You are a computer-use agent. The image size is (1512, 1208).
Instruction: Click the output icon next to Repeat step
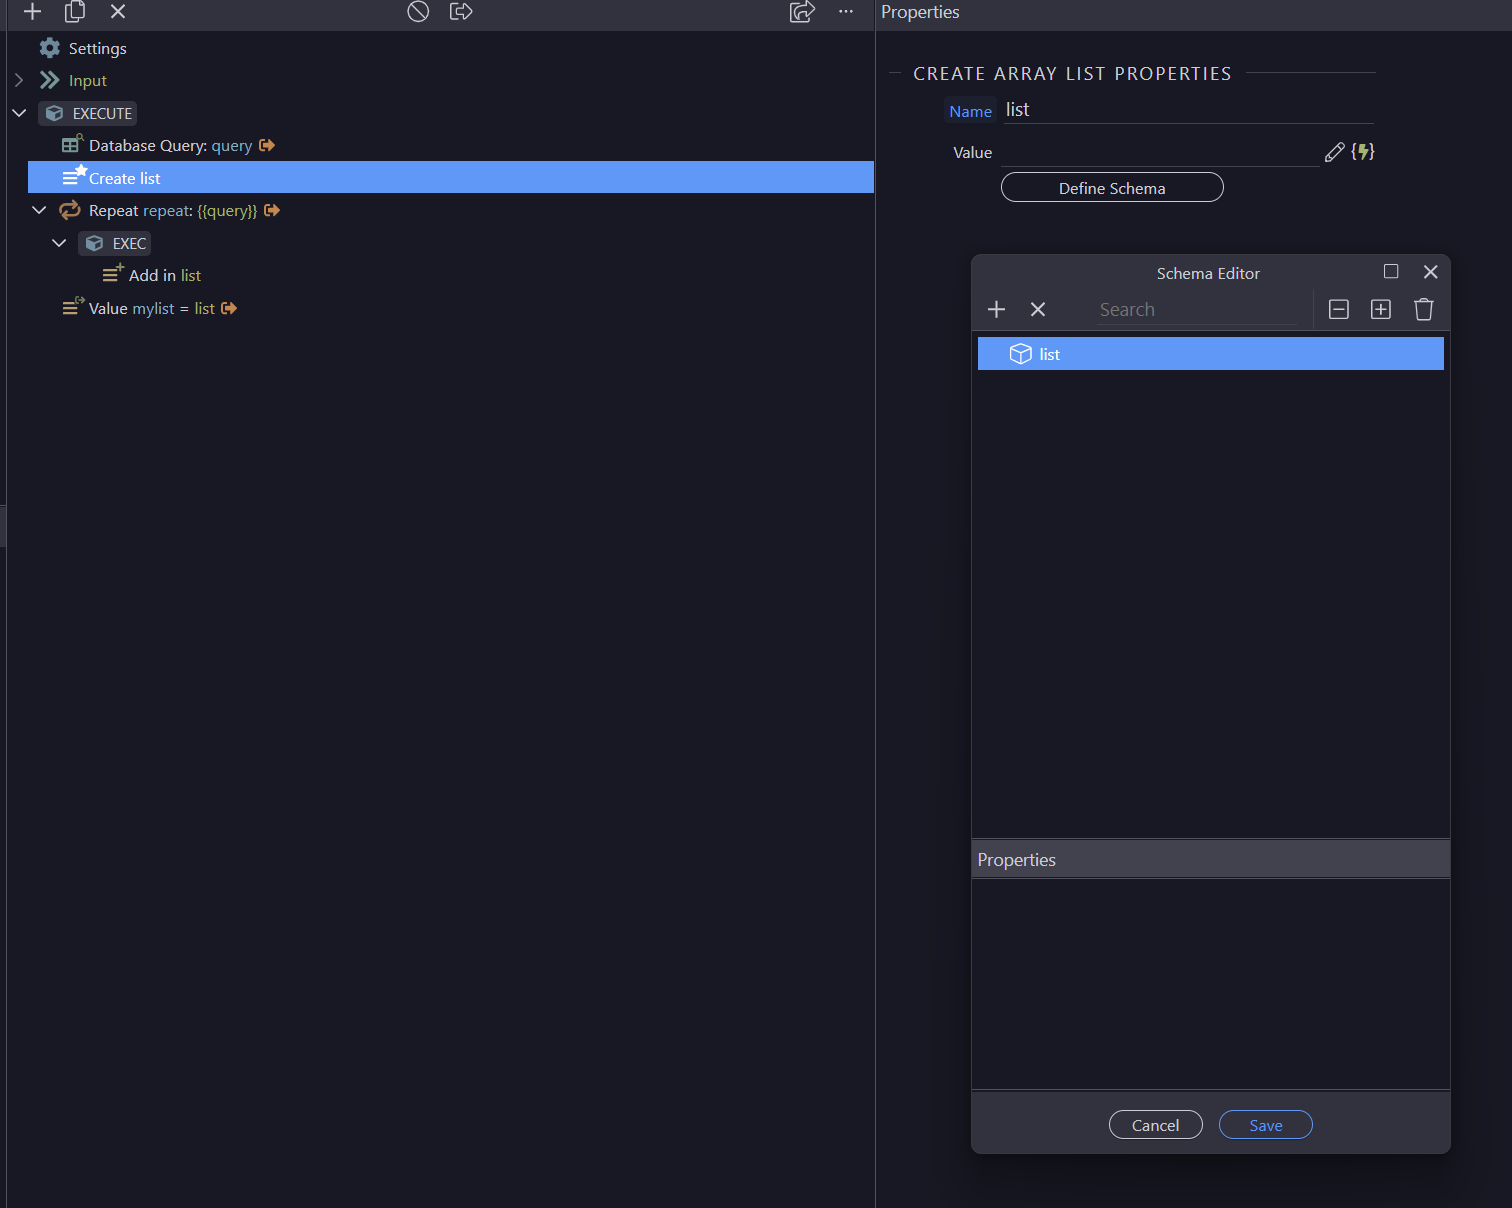click(272, 210)
